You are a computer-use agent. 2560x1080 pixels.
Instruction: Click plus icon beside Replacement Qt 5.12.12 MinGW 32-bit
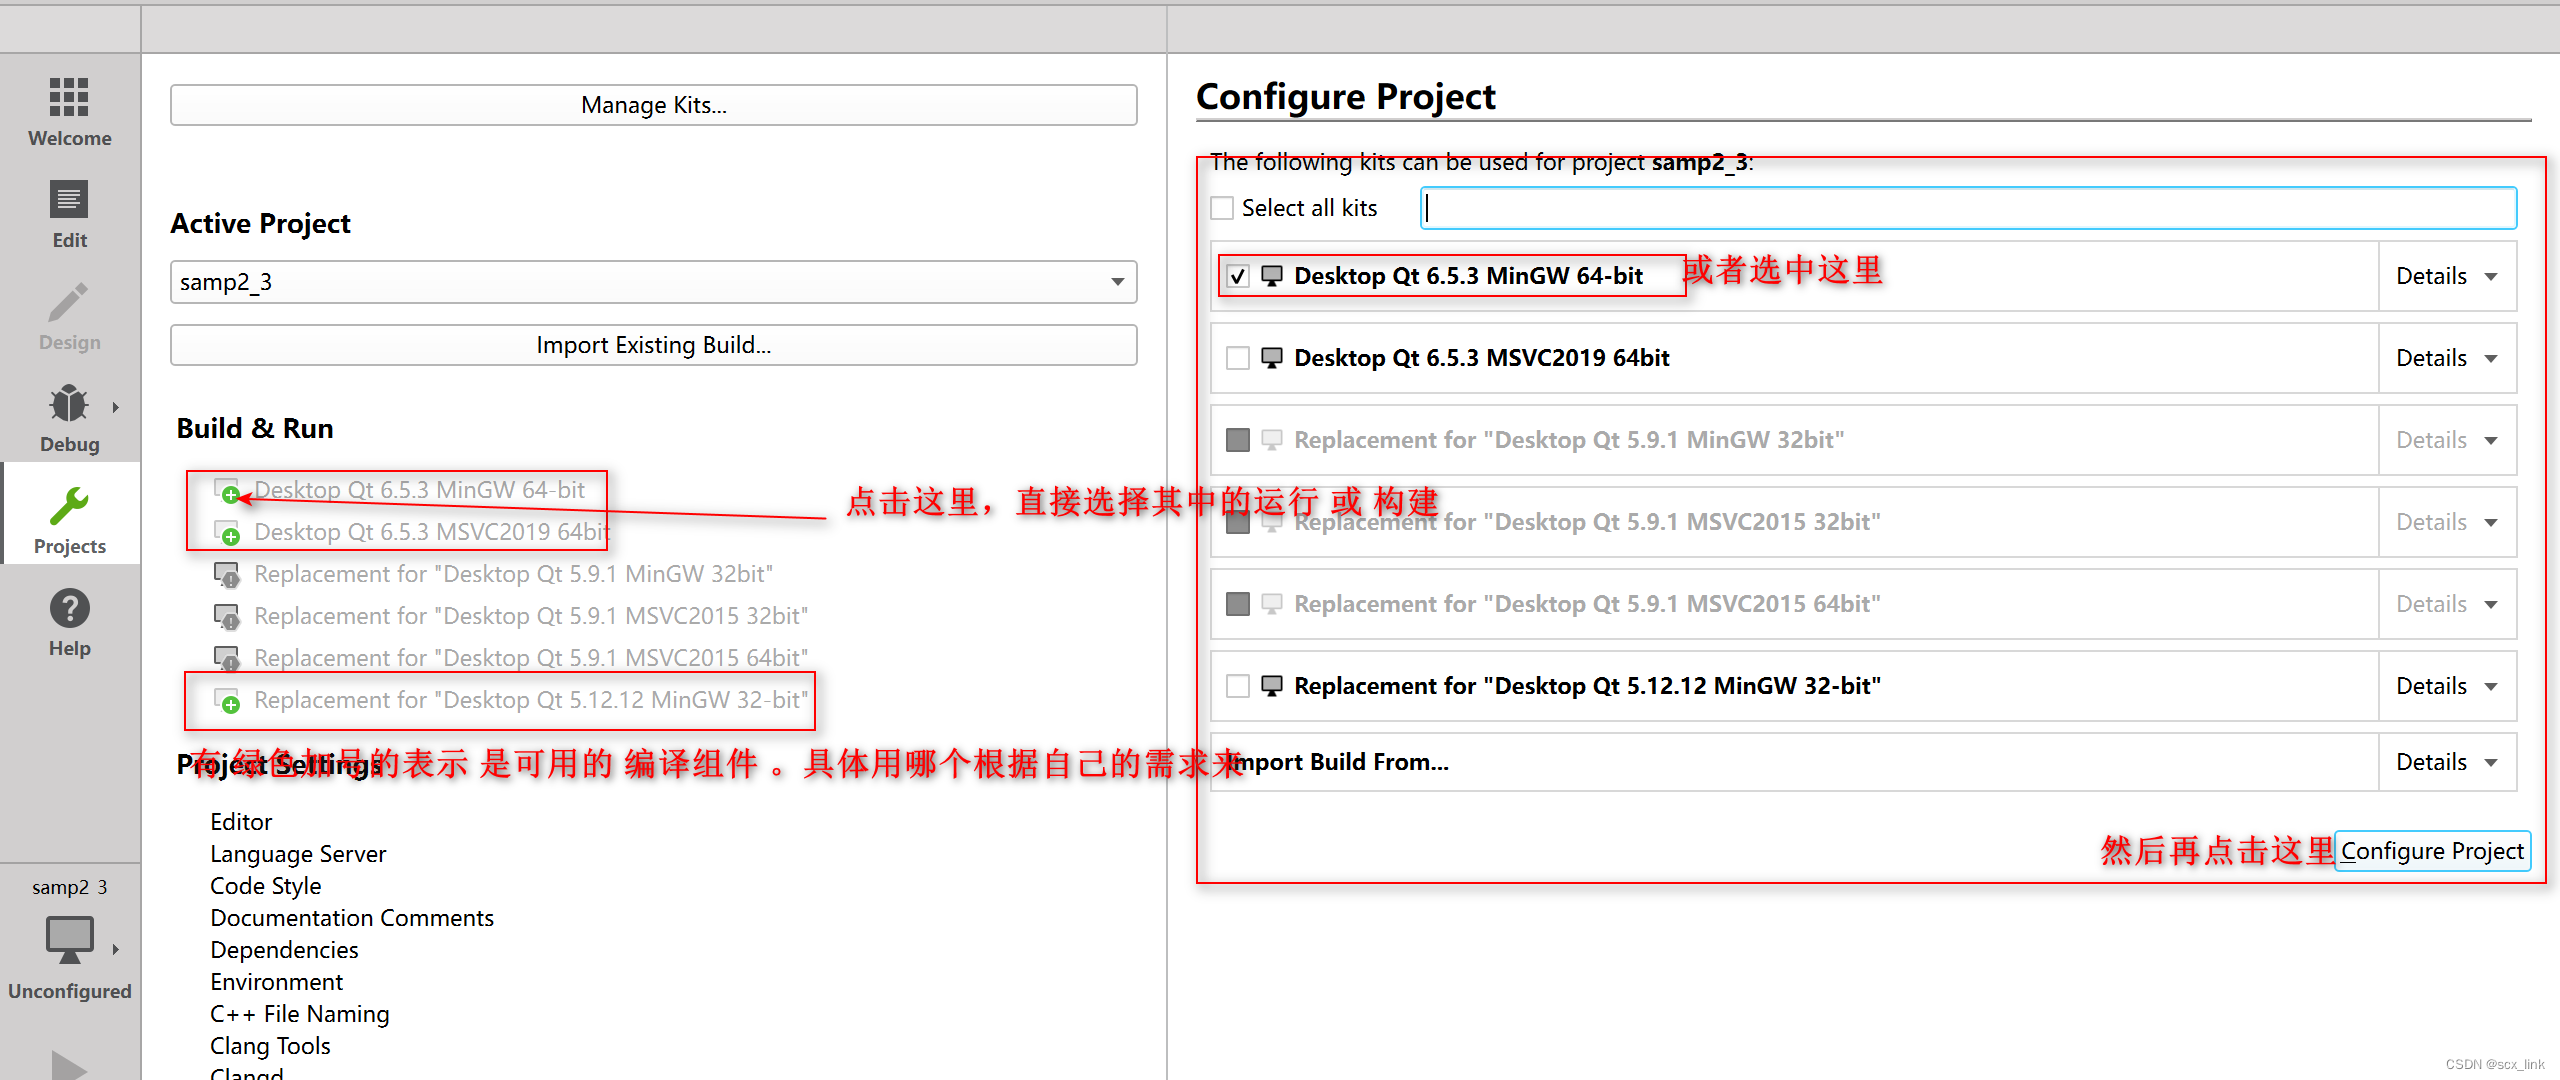click(227, 701)
